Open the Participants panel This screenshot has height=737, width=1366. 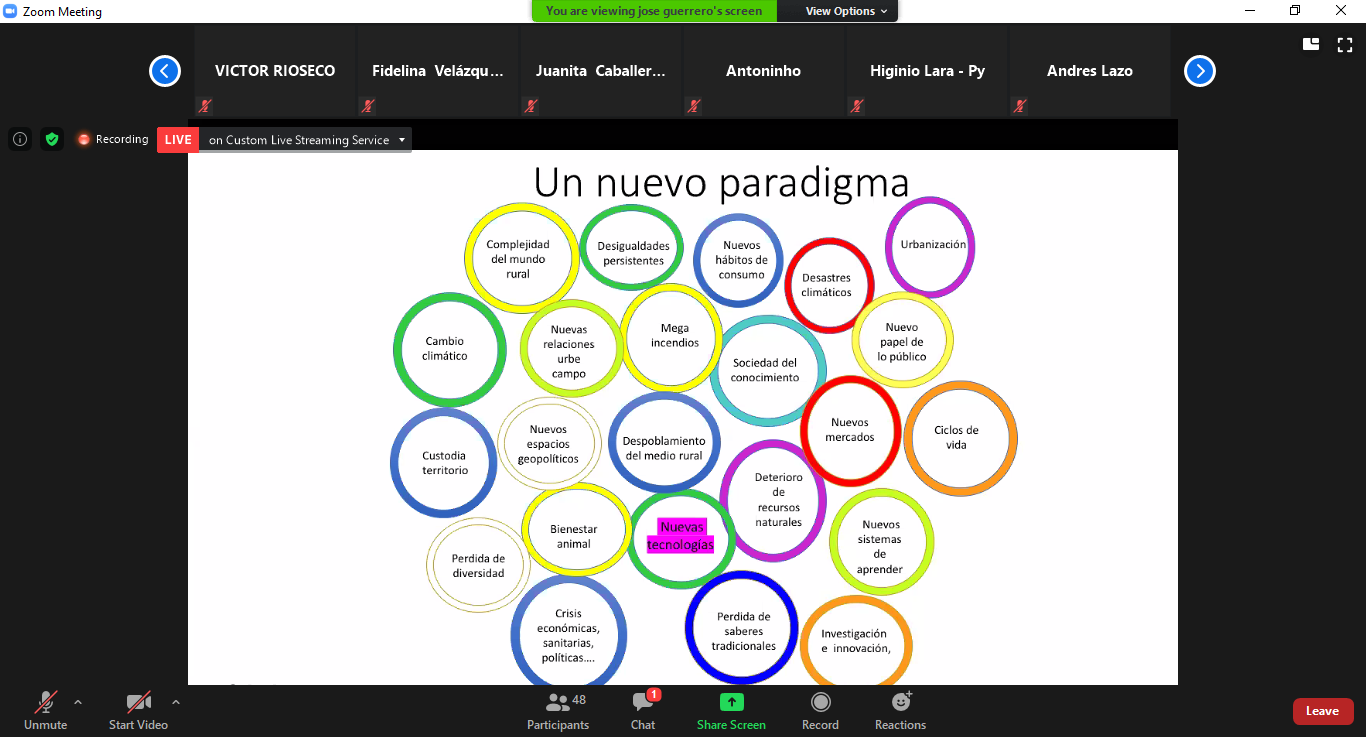pos(558,709)
